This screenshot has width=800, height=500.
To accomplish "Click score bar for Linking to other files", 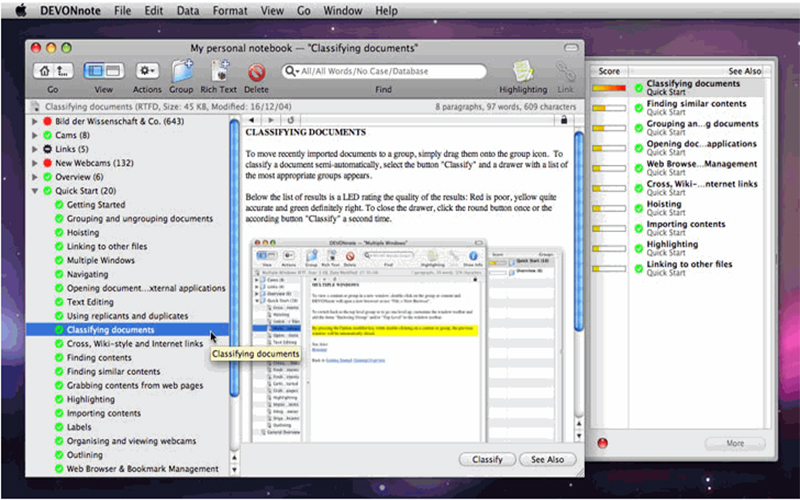I will coord(609,269).
